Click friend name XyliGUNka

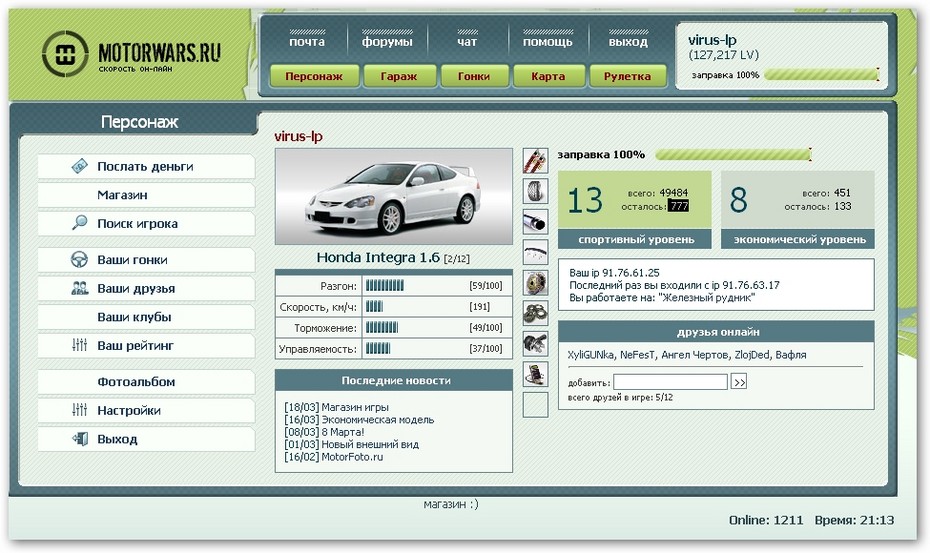pyautogui.click(x=591, y=355)
